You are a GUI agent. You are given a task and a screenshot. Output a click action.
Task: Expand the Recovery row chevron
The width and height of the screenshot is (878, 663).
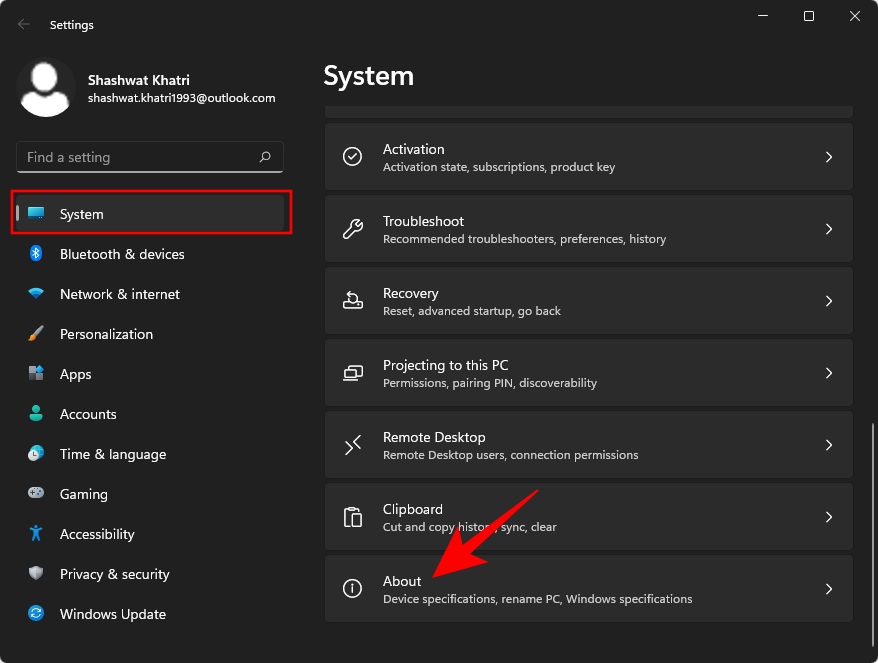[829, 300]
